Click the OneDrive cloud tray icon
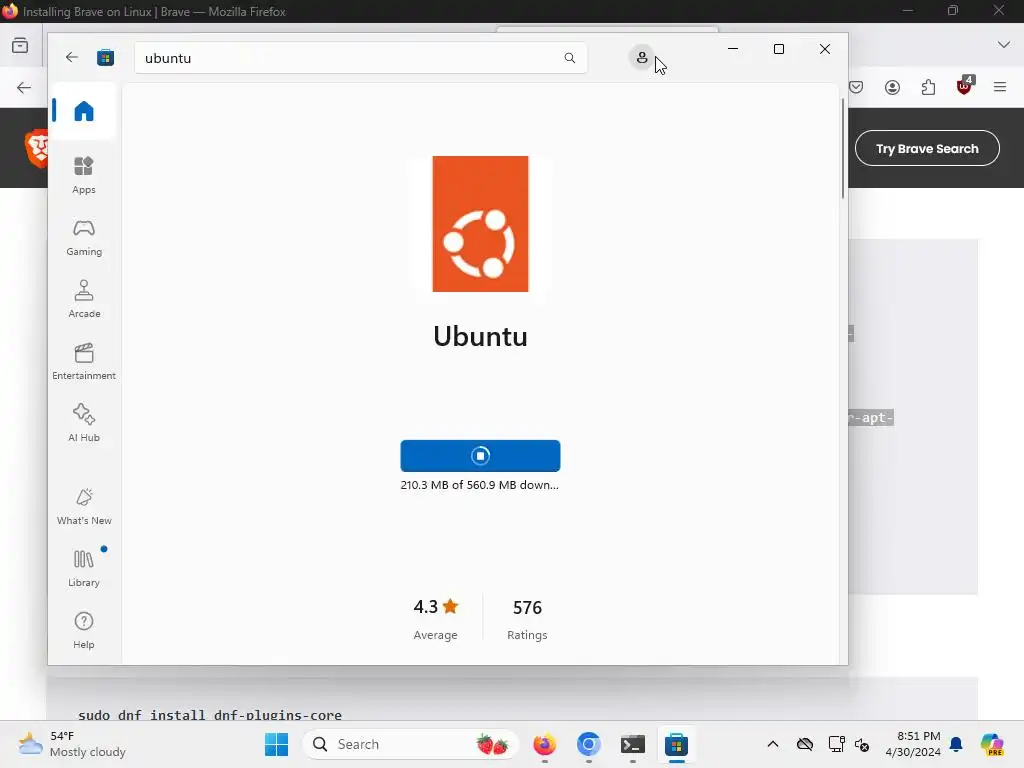Image resolution: width=1024 pixels, height=768 pixels. click(805, 744)
